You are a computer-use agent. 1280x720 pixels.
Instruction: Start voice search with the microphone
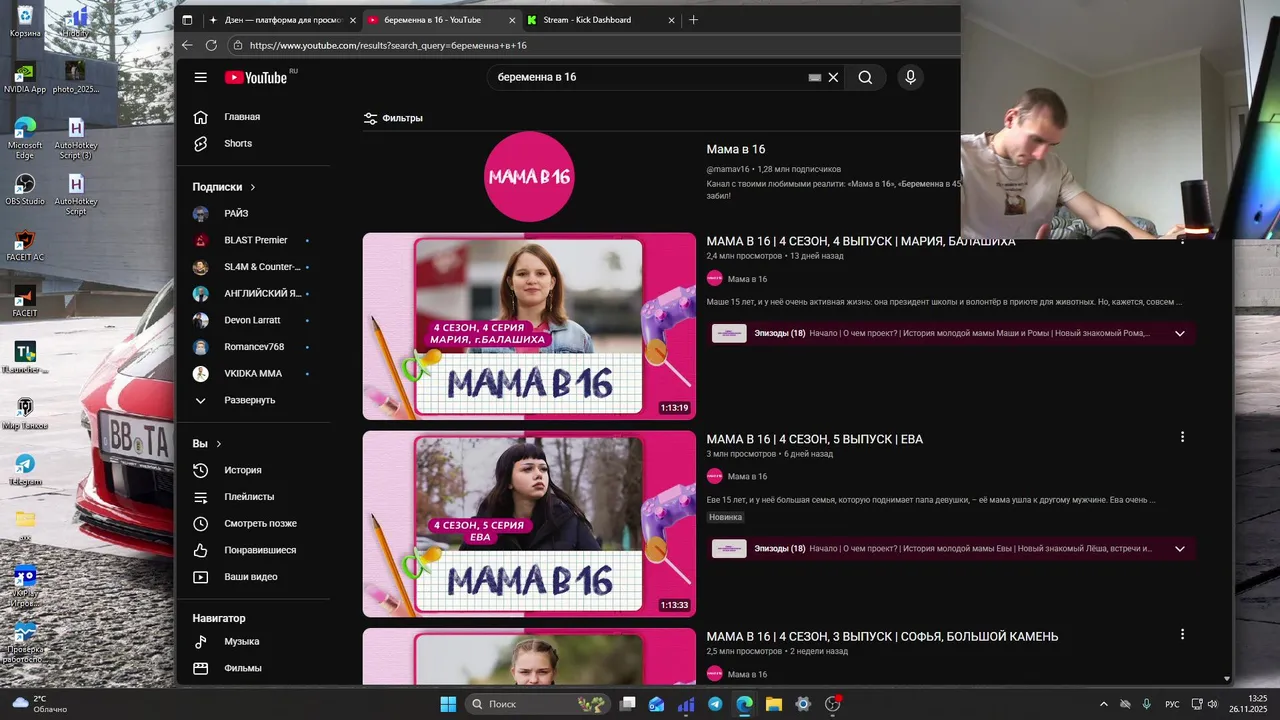point(910,77)
